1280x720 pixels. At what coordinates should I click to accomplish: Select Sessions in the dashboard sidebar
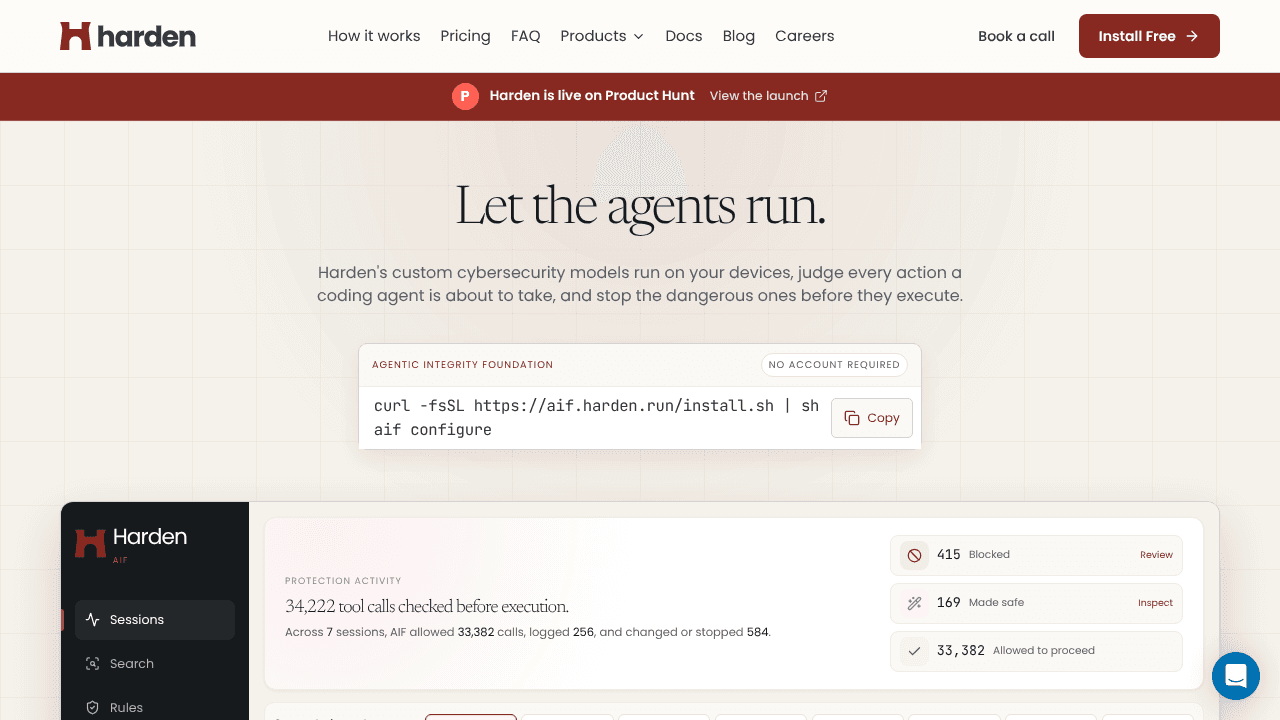[x=155, y=620]
